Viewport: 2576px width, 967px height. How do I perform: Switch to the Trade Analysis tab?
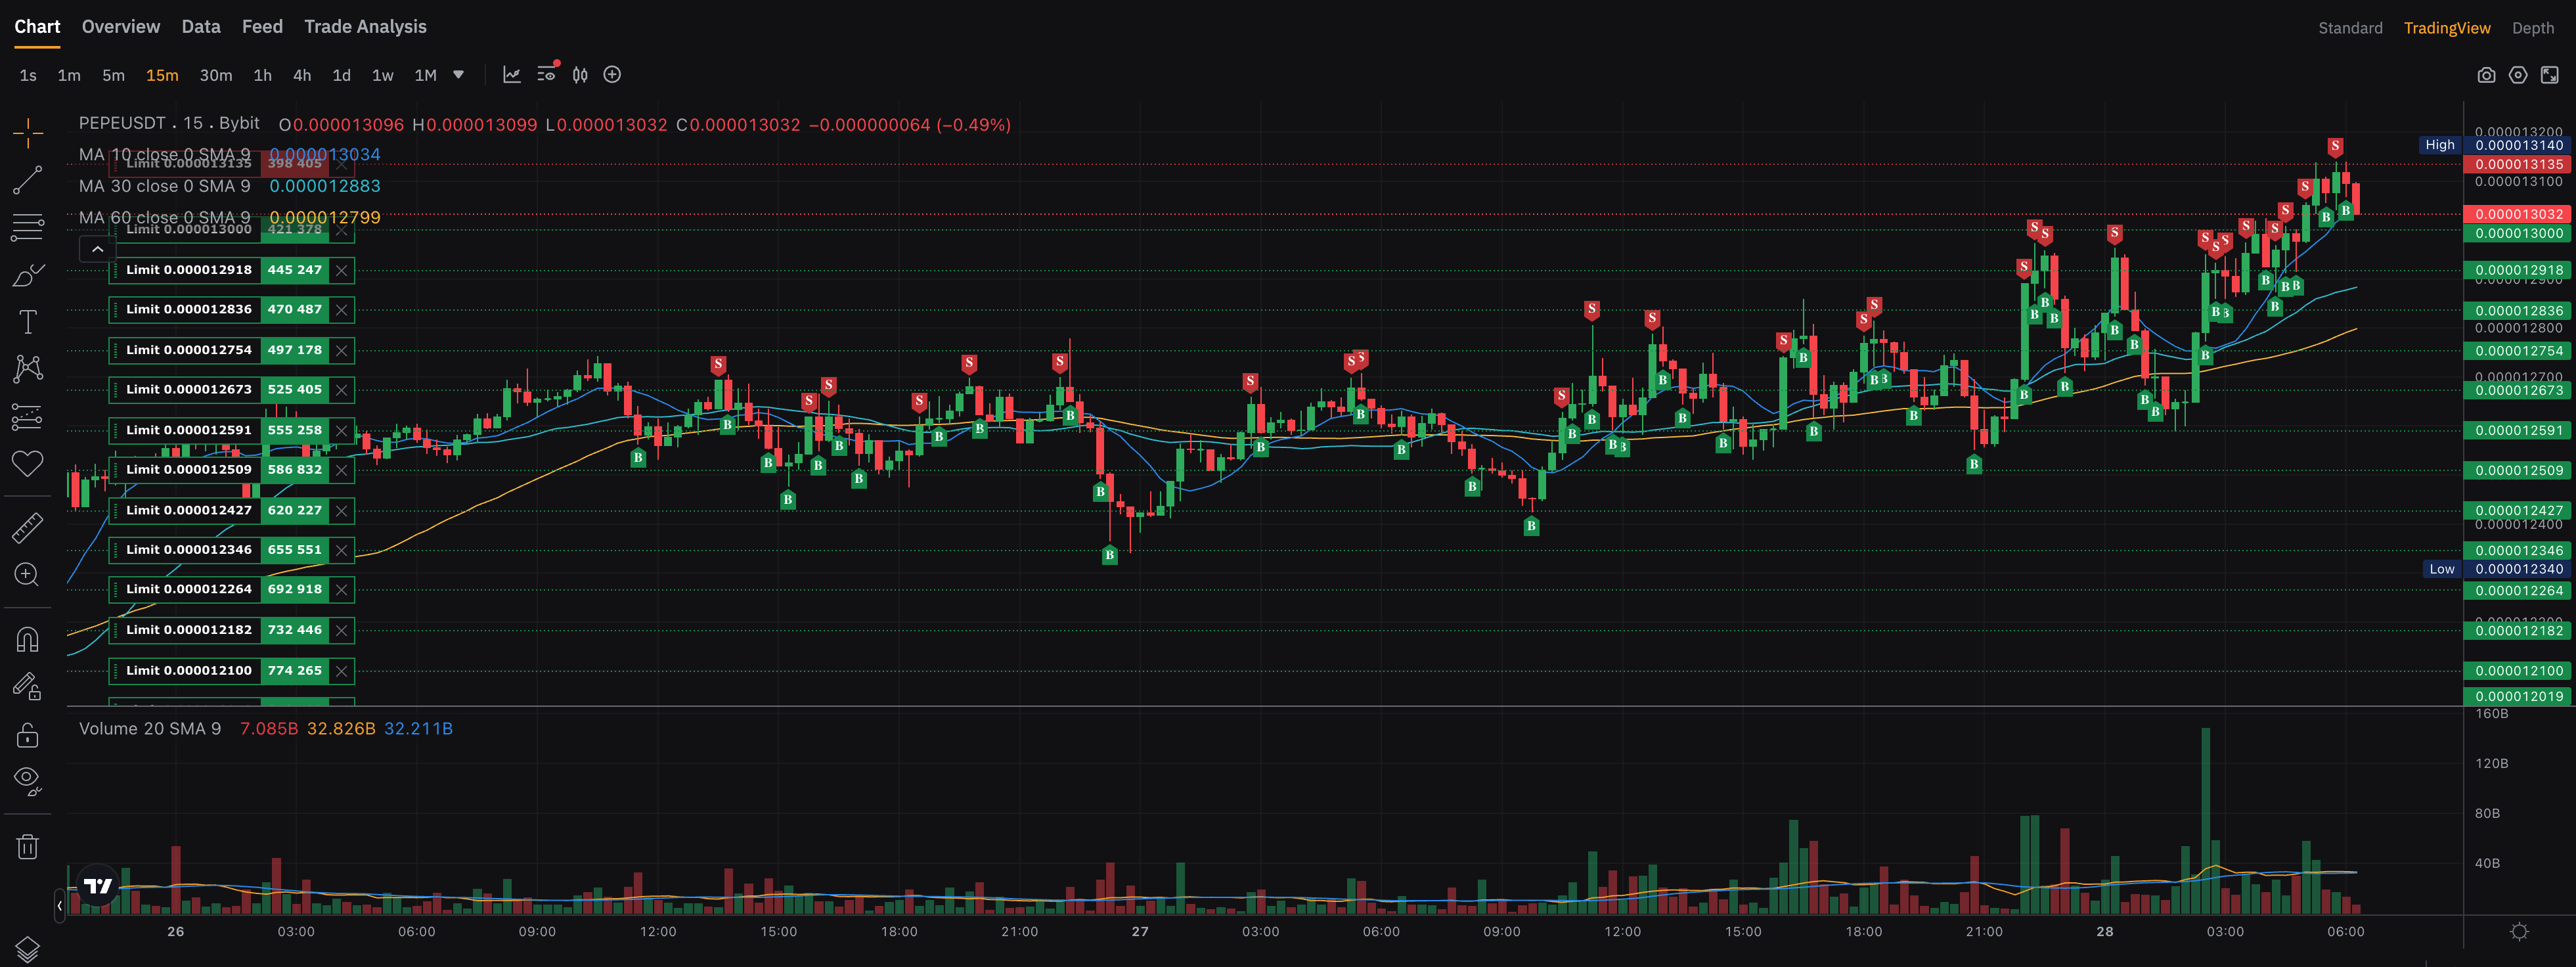click(365, 27)
